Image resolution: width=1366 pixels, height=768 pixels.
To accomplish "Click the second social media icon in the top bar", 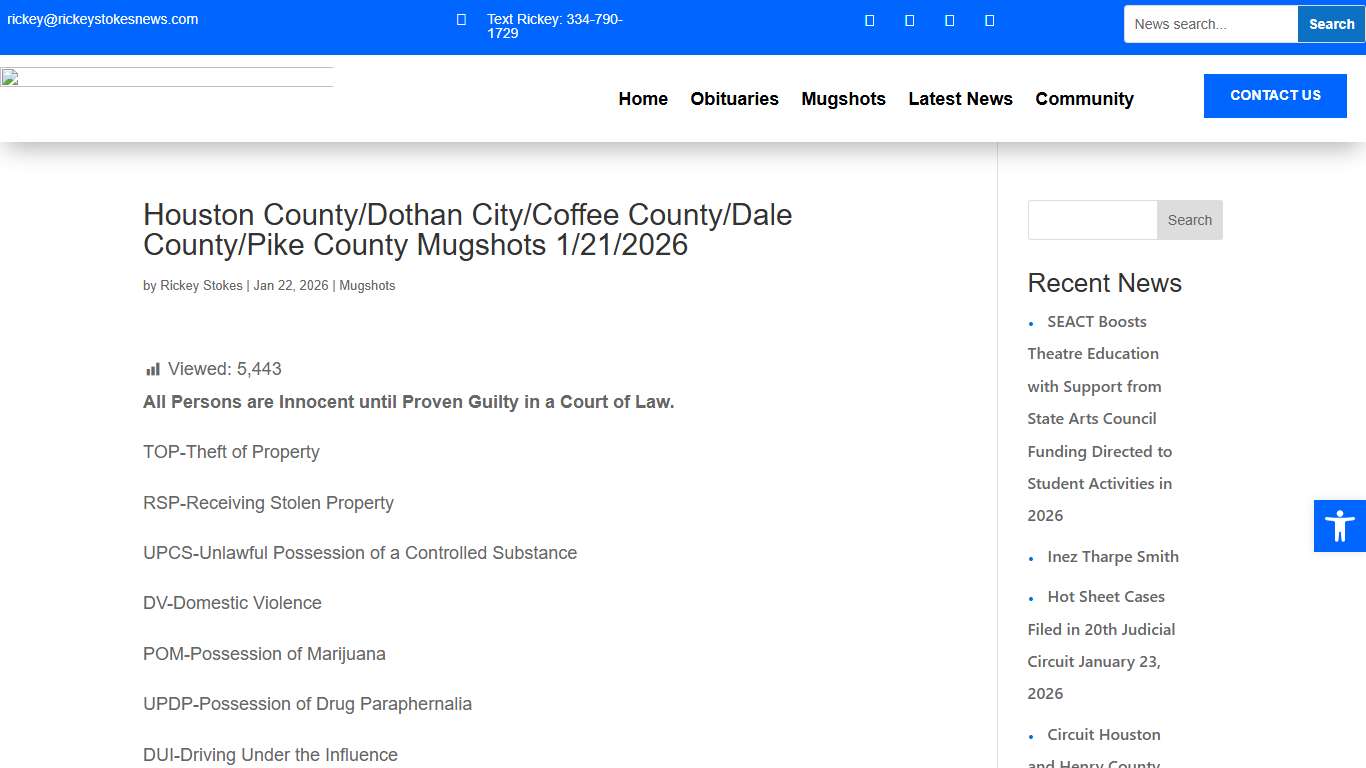I will point(909,19).
